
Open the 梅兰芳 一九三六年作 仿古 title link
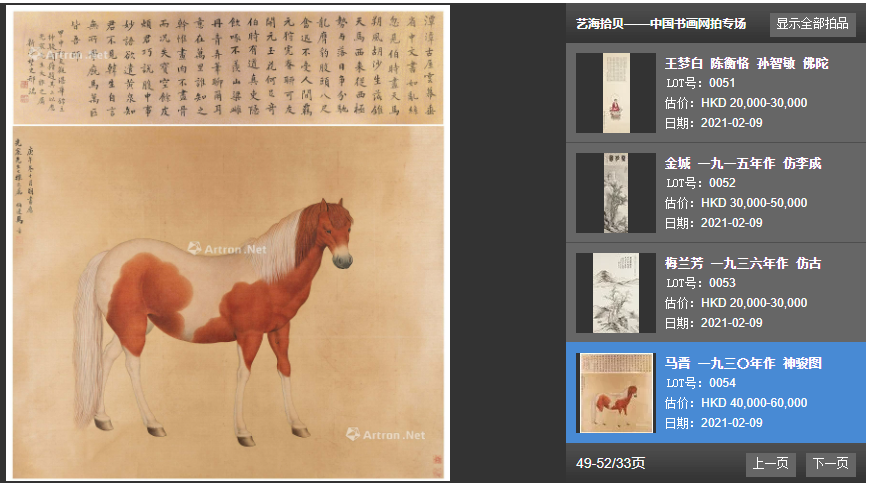pyautogui.click(x=743, y=263)
